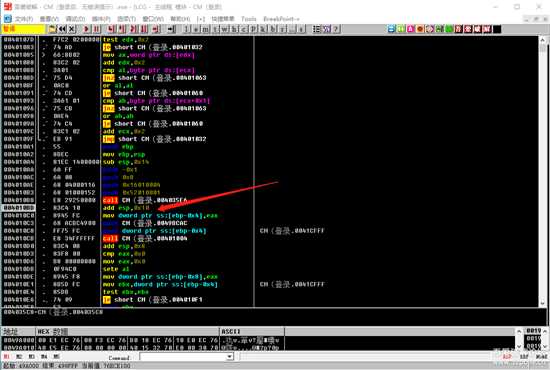
Task: Run the program with the play icon
Action: pyautogui.click(x=87, y=29)
